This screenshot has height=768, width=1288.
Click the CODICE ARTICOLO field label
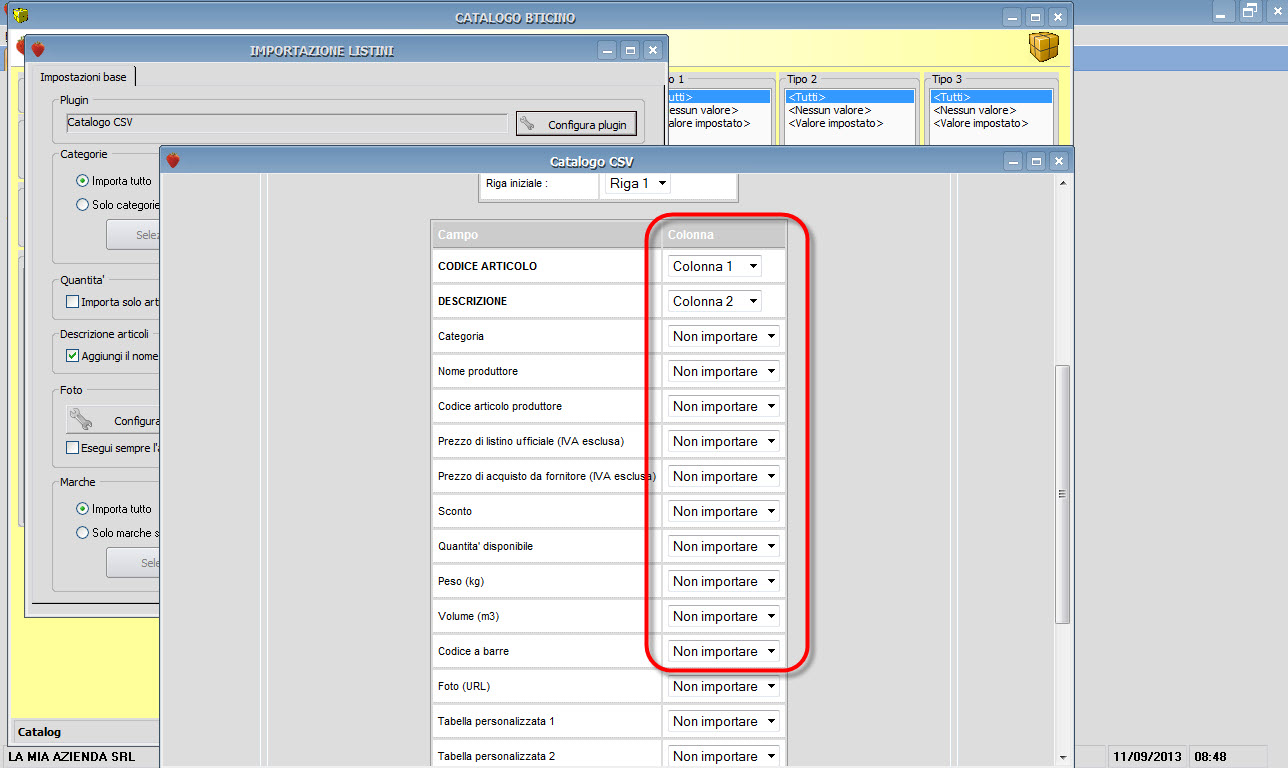(x=488, y=267)
